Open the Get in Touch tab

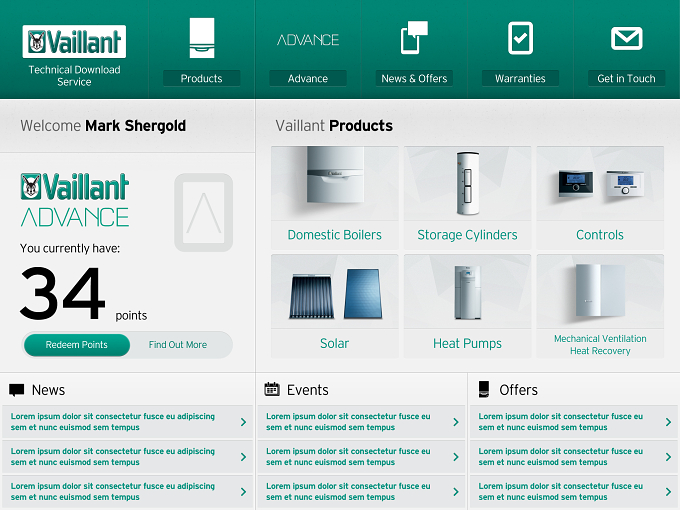[626, 78]
